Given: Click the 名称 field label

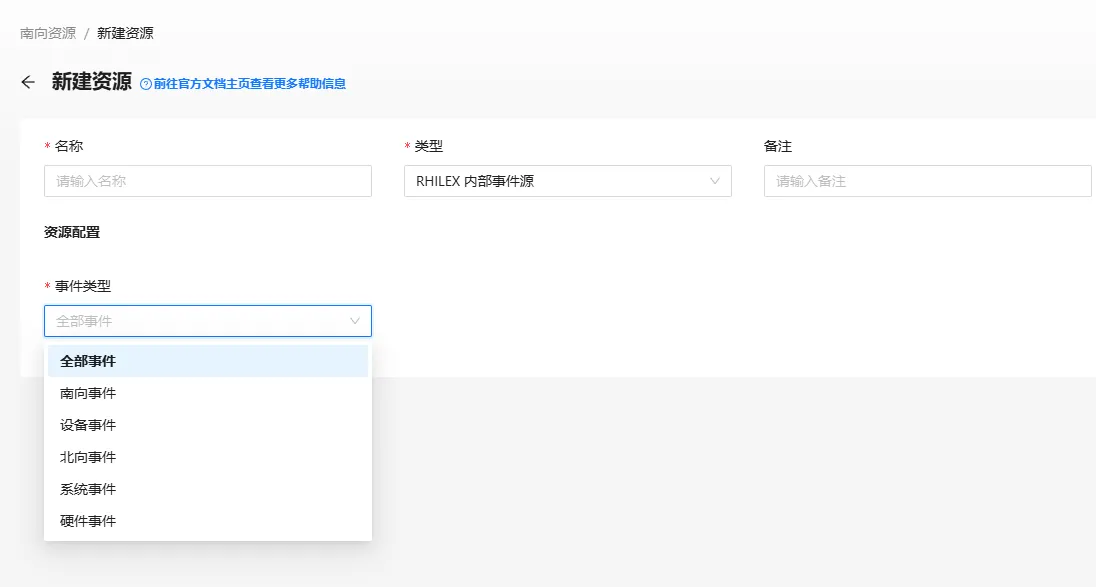Looking at the screenshot, I should [x=69, y=146].
